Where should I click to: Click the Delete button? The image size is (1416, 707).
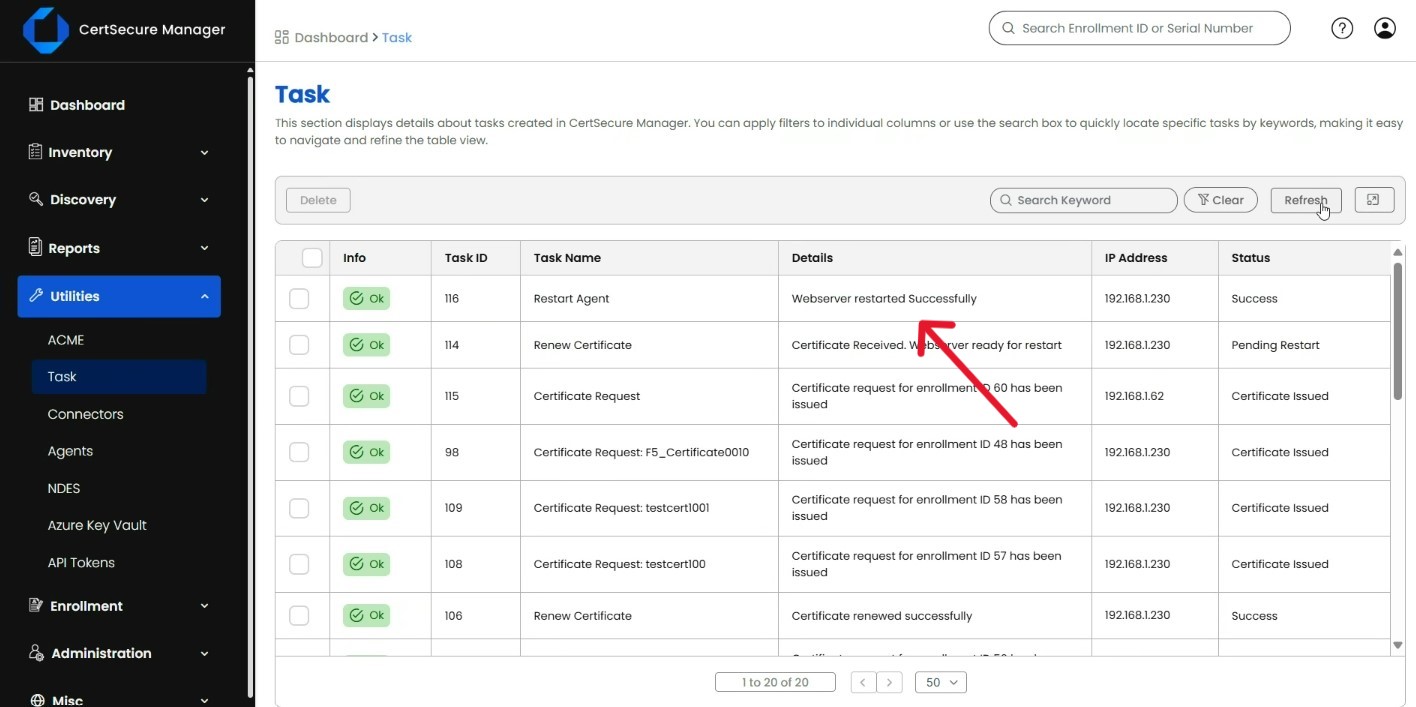pyautogui.click(x=318, y=200)
